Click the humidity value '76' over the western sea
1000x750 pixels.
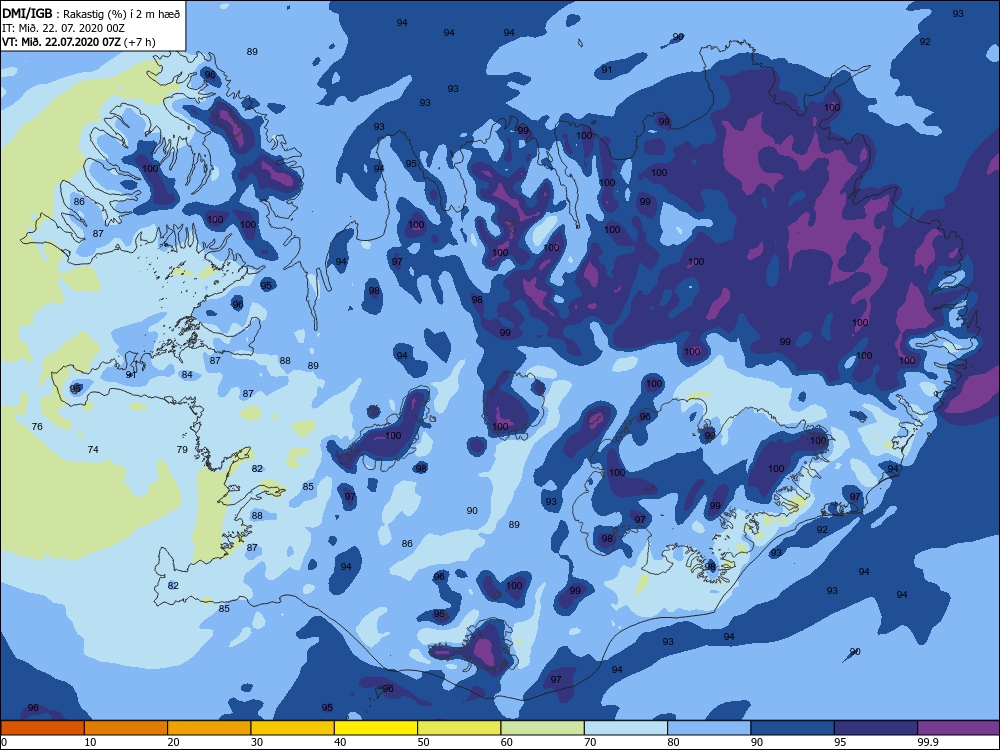click(x=37, y=427)
